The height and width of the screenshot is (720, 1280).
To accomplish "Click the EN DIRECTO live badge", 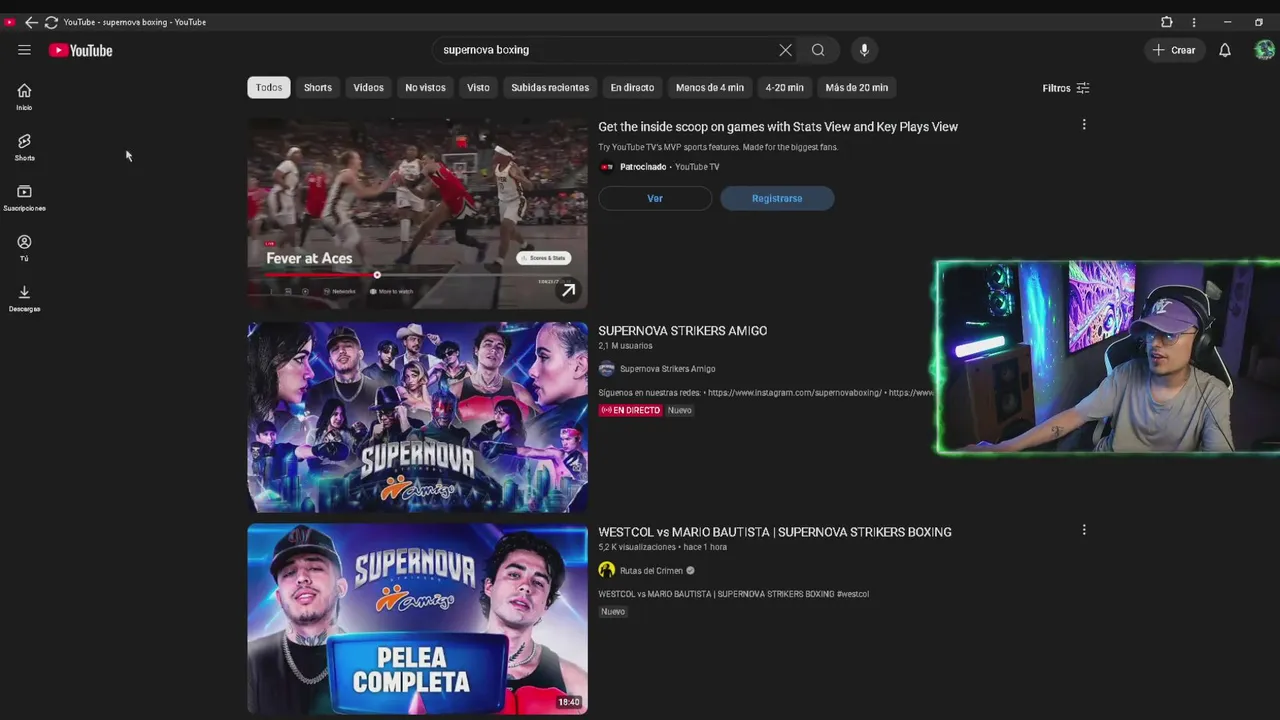I will pyautogui.click(x=630, y=410).
